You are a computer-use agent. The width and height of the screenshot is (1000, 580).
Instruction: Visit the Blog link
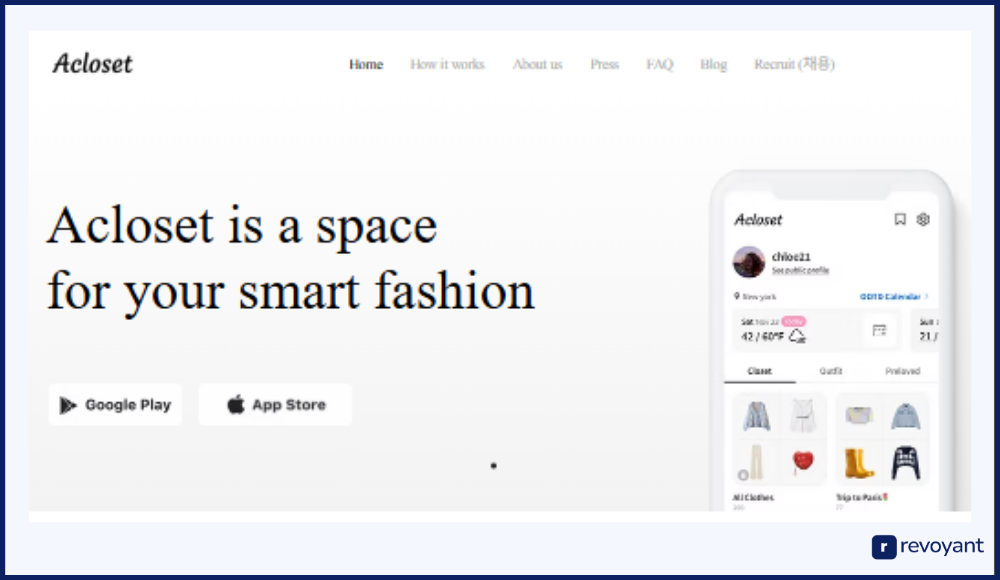point(713,64)
